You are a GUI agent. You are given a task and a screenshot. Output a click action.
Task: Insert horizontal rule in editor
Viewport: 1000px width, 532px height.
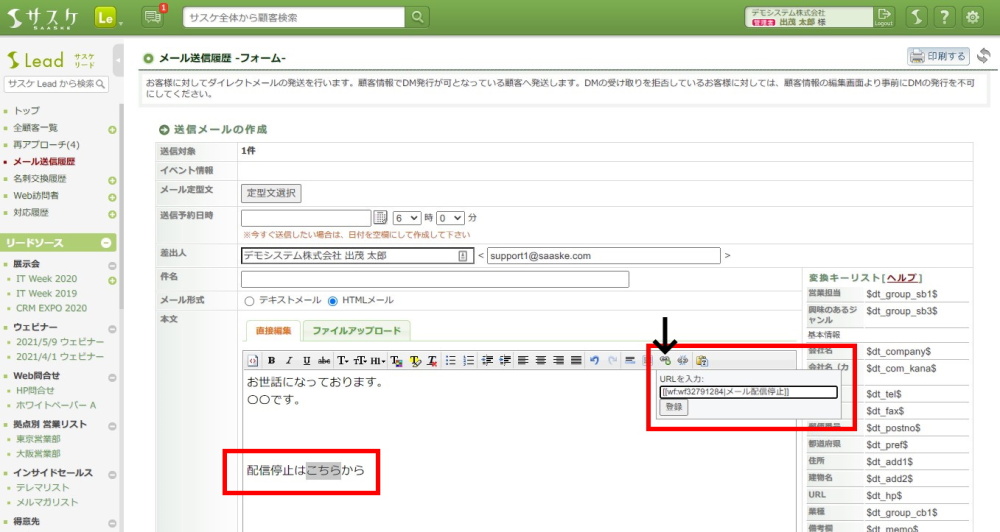coord(630,360)
